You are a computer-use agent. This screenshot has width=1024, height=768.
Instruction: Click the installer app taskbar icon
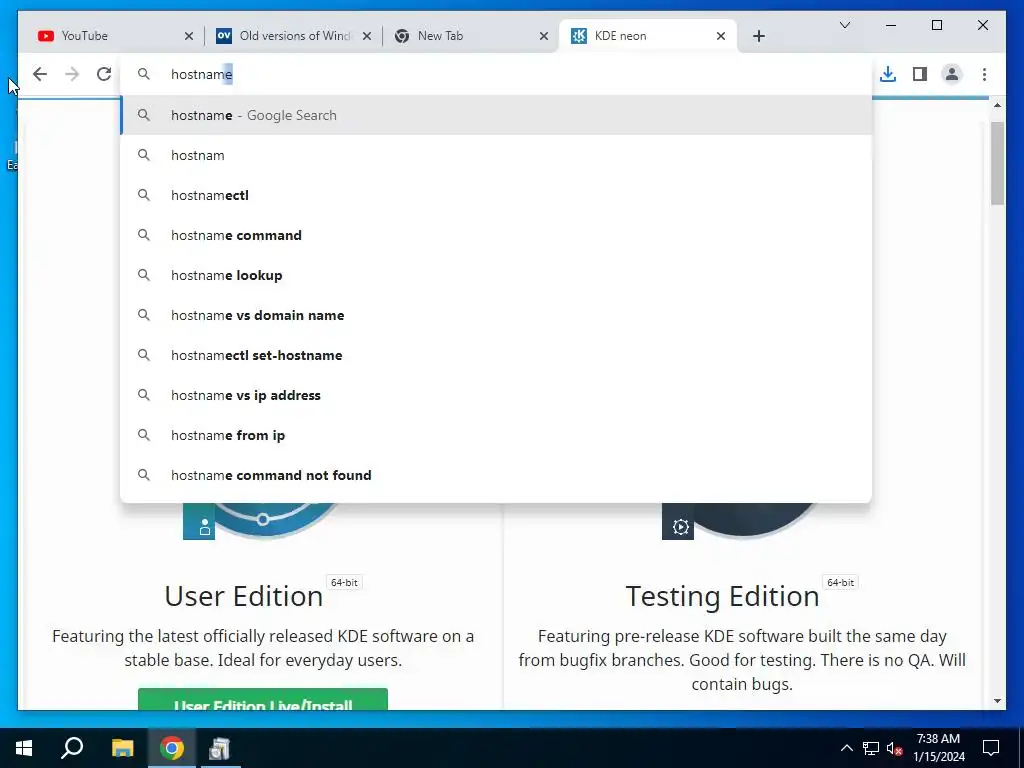219,748
